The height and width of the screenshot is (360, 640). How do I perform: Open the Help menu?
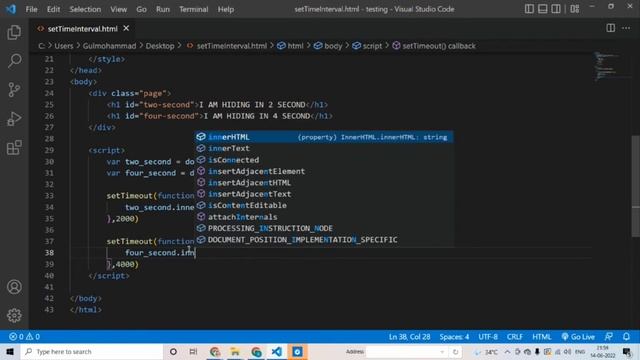[x=226, y=9]
